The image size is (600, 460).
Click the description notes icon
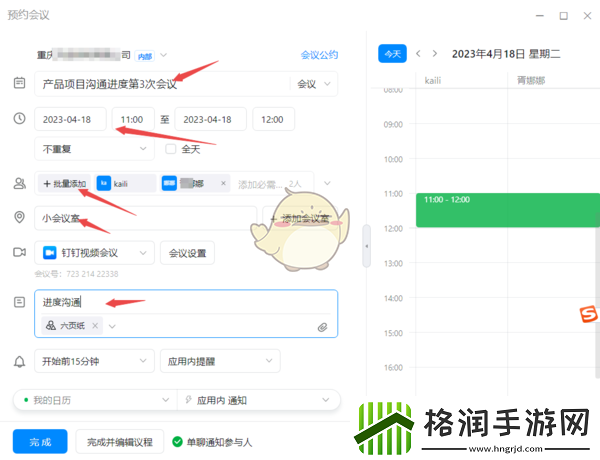[20, 302]
